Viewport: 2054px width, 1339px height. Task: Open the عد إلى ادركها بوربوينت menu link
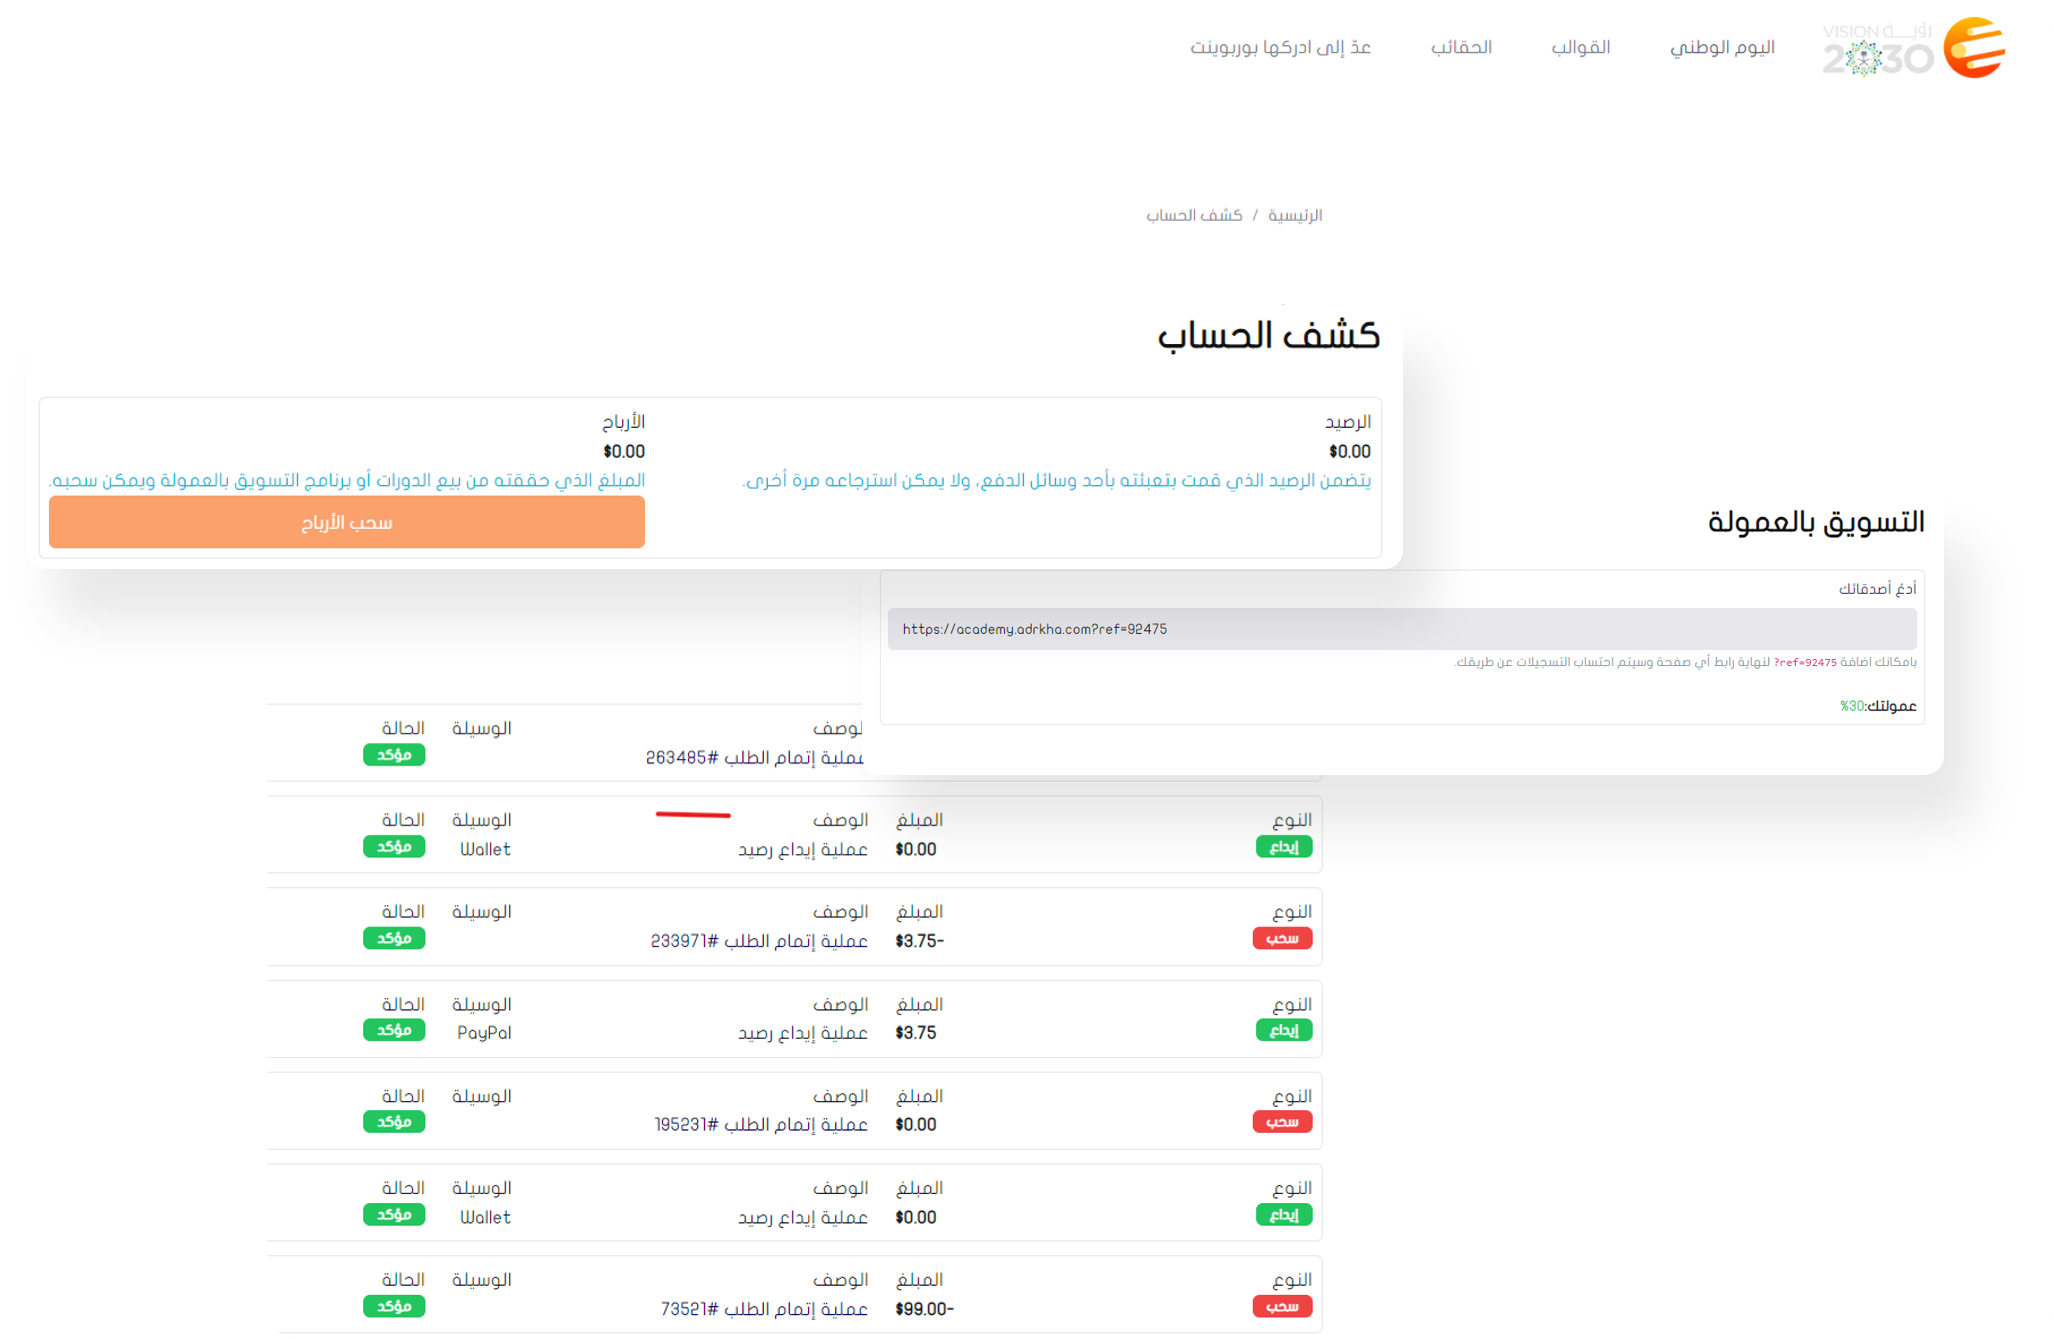point(1280,47)
